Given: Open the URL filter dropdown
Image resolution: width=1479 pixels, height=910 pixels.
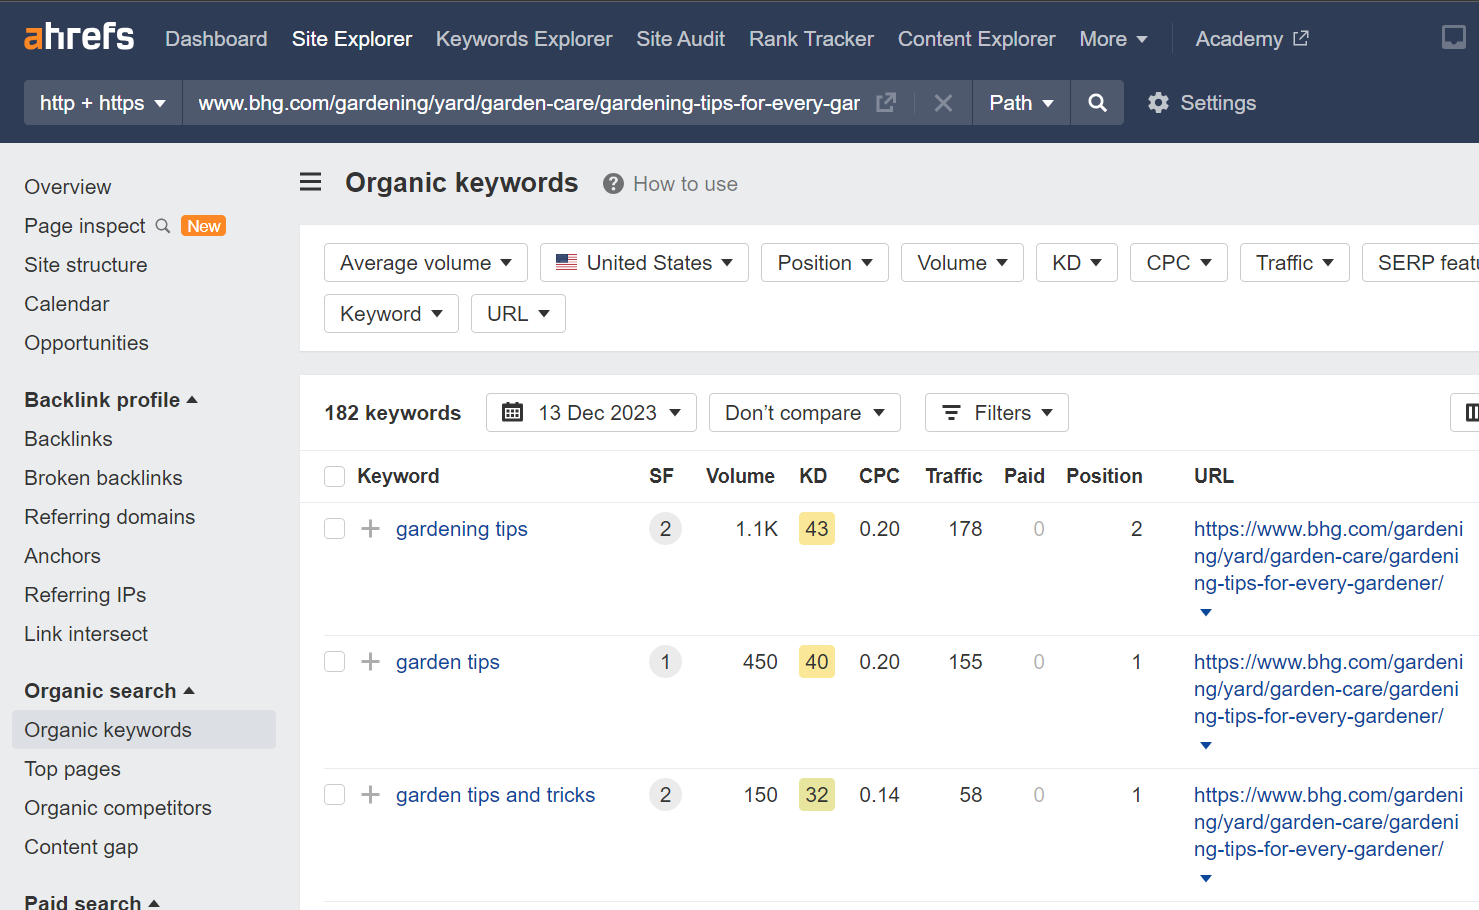Looking at the screenshot, I should click(518, 314).
